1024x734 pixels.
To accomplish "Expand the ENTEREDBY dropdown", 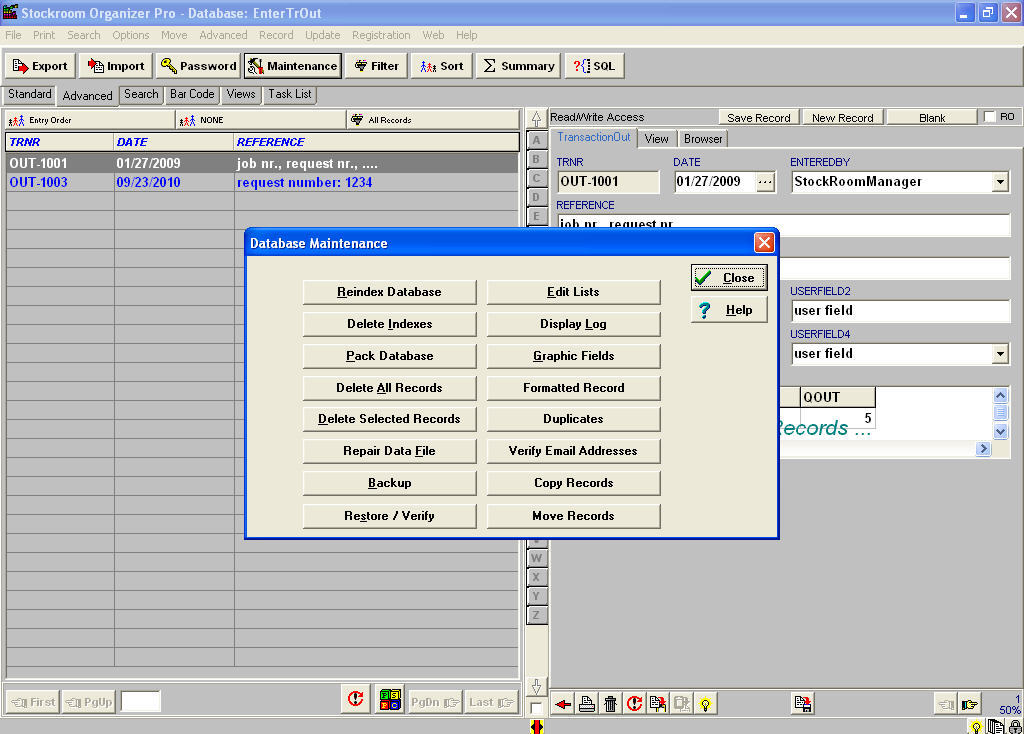I will click(x=1000, y=182).
